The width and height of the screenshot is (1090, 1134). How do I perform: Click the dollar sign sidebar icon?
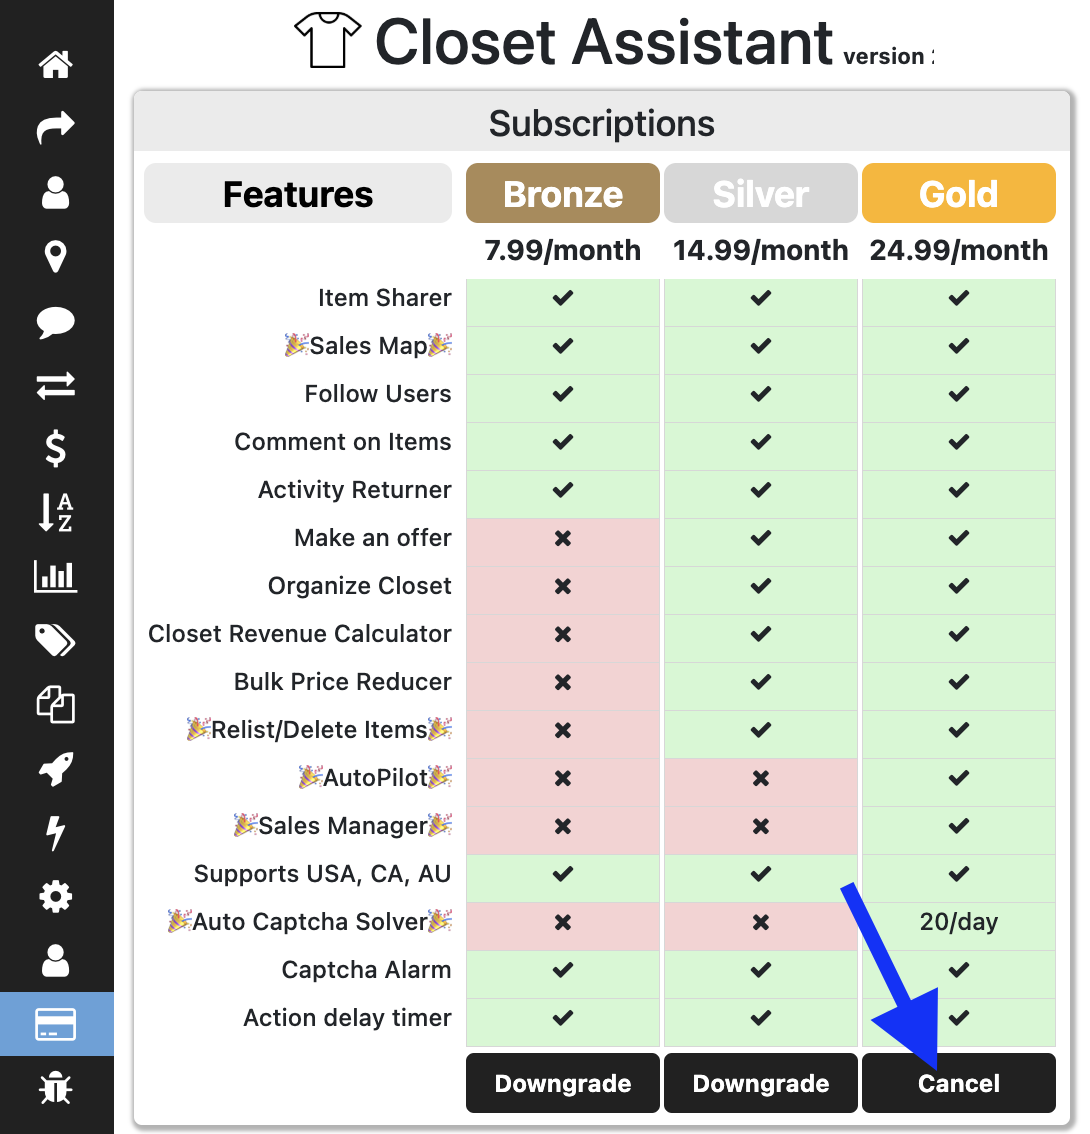pos(56,449)
